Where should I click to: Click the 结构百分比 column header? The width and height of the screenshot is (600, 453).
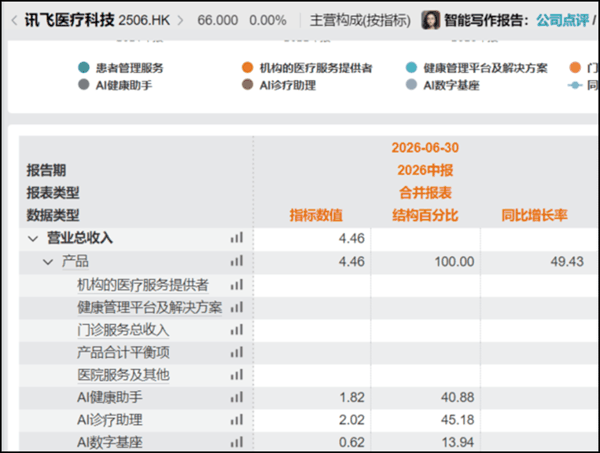pyautogui.click(x=425, y=215)
